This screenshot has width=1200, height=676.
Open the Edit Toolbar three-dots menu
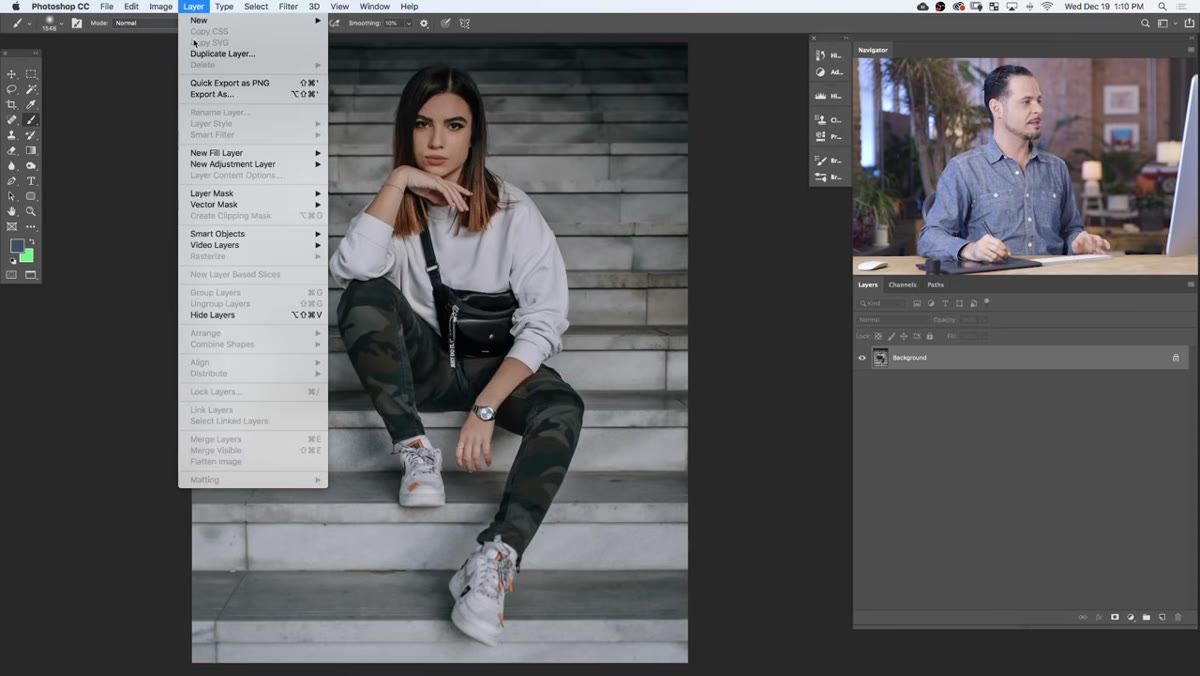(x=31, y=227)
